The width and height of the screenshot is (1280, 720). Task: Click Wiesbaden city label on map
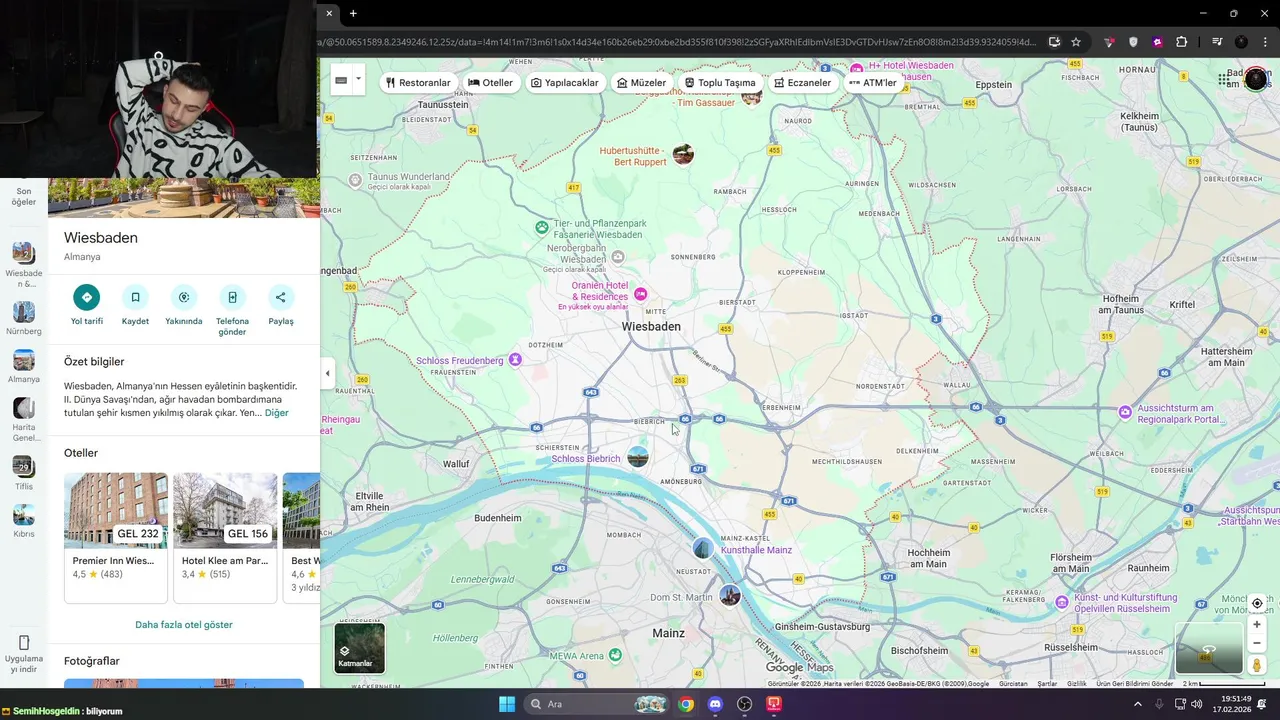point(651,327)
